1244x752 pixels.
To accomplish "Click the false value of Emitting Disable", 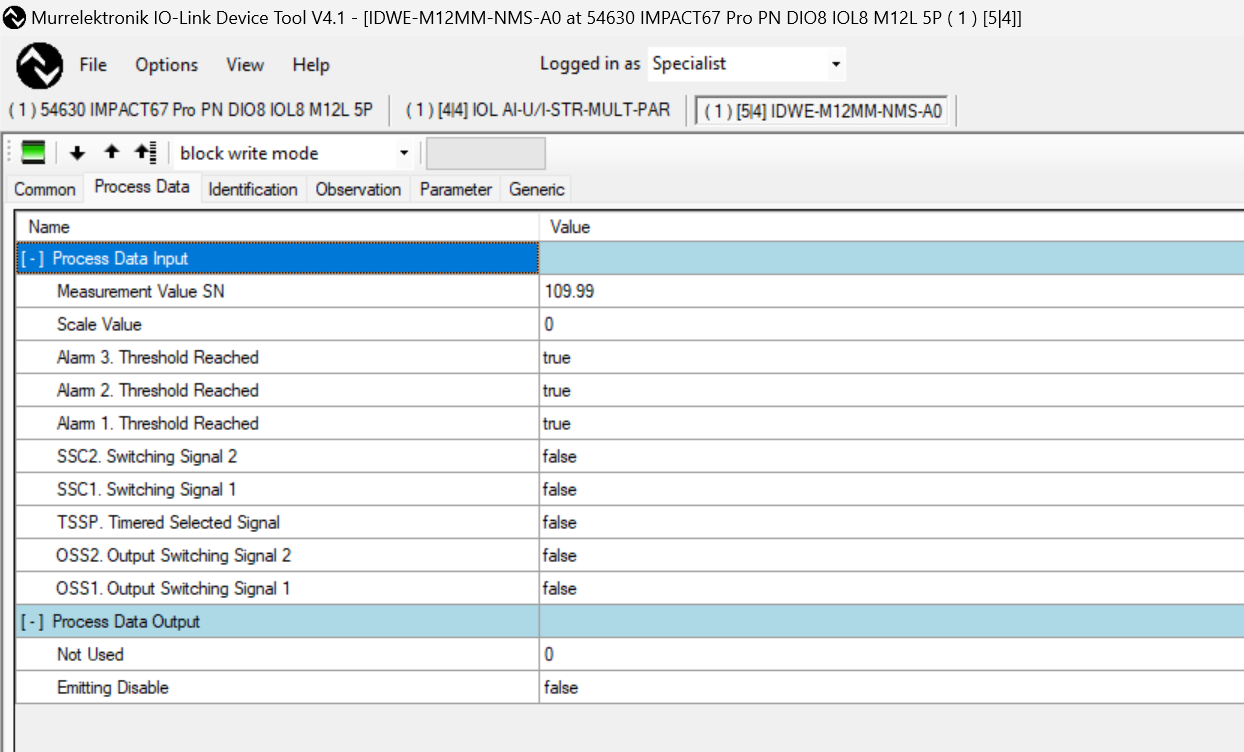I will tap(561, 688).
